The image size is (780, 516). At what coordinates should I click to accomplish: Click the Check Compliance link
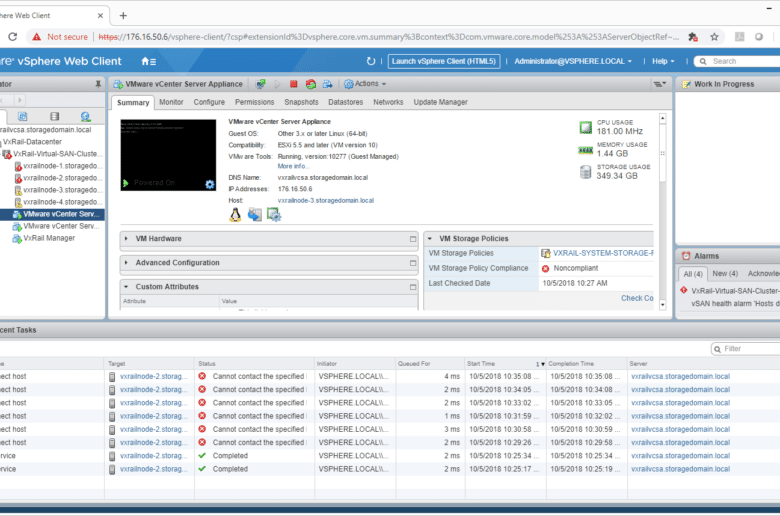tap(637, 298)
